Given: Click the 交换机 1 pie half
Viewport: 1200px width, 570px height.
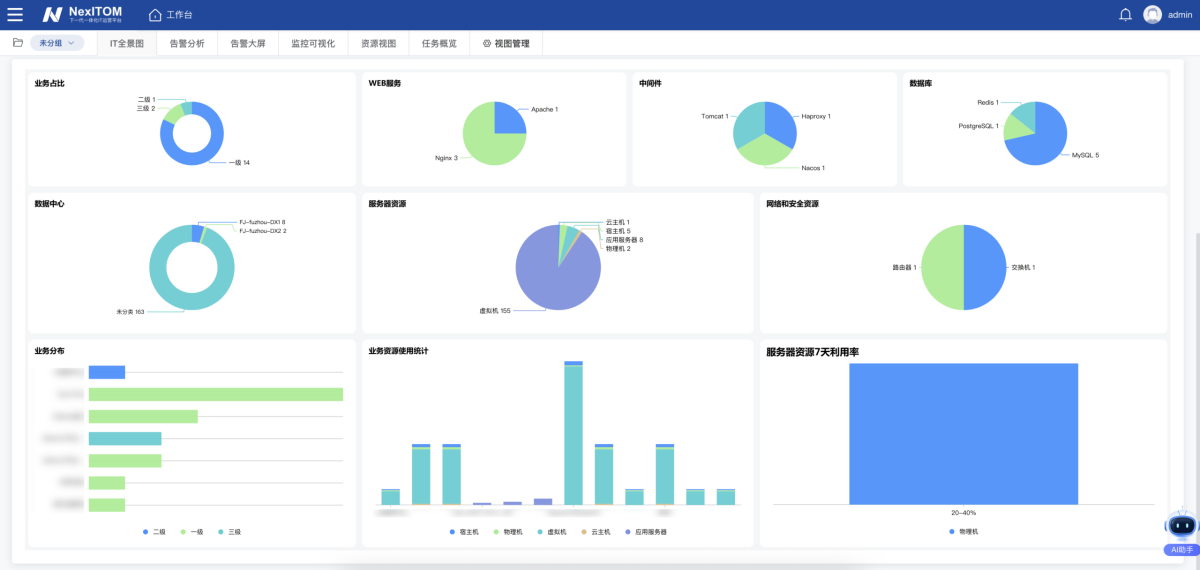Looking at the screenshot, I should pyautogui.click(x=984, y=267).
